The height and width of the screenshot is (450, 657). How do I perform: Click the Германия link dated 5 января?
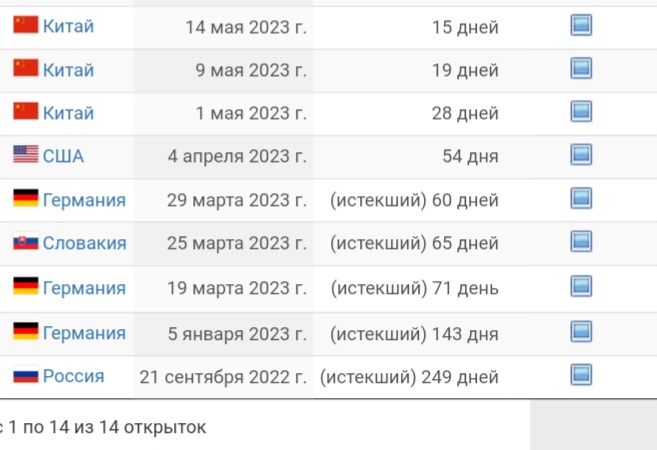[x=84, y=332]
